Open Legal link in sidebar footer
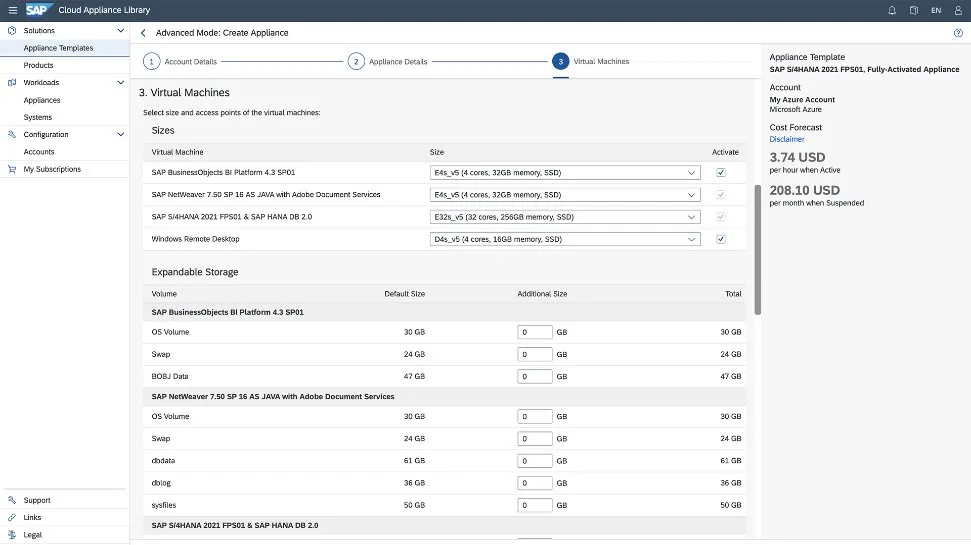Screen dimensions: 971x545 coord(33,535)
